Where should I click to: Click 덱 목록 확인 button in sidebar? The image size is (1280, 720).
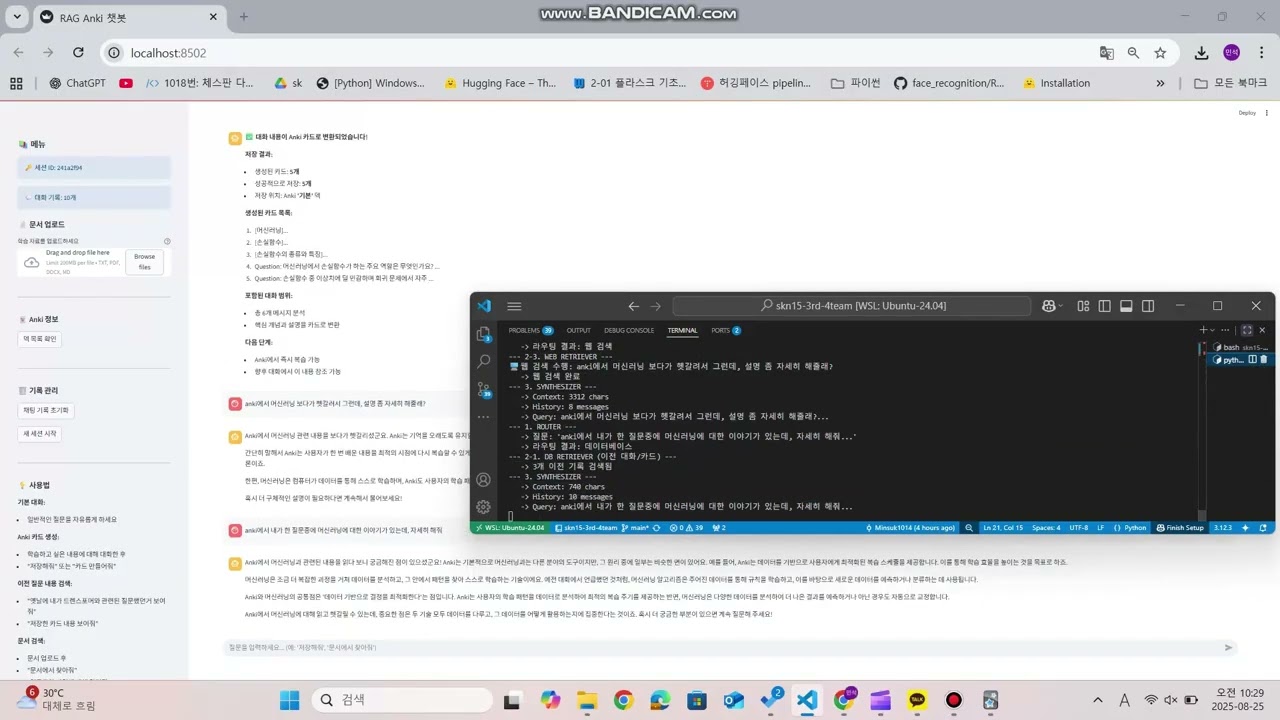(40, 339)
